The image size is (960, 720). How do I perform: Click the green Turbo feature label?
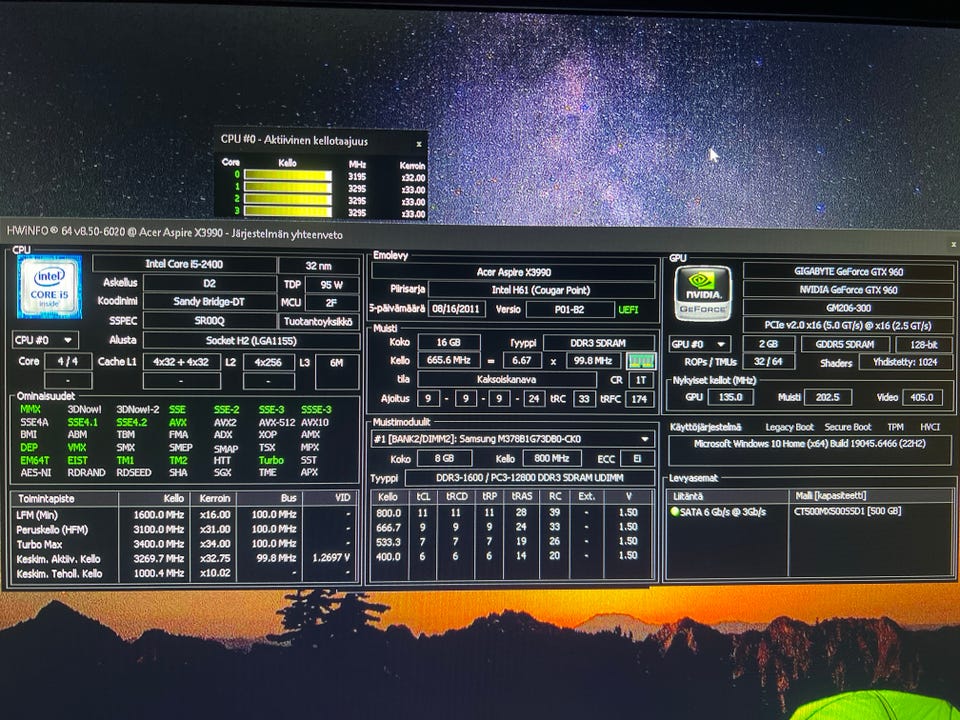tap(271, 460)
